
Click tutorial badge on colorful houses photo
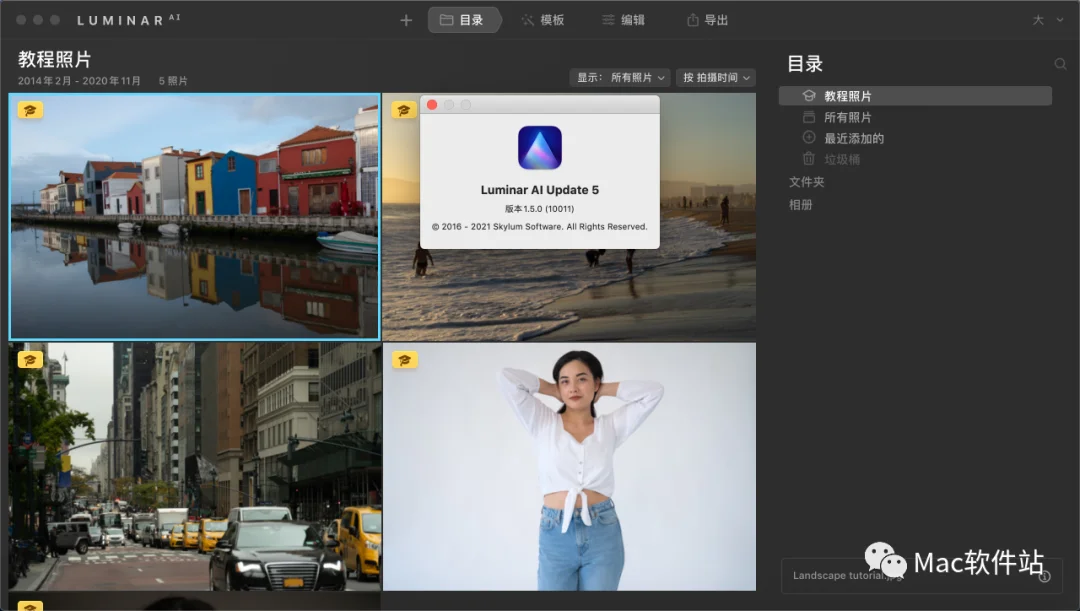click(x=30, y=110)
